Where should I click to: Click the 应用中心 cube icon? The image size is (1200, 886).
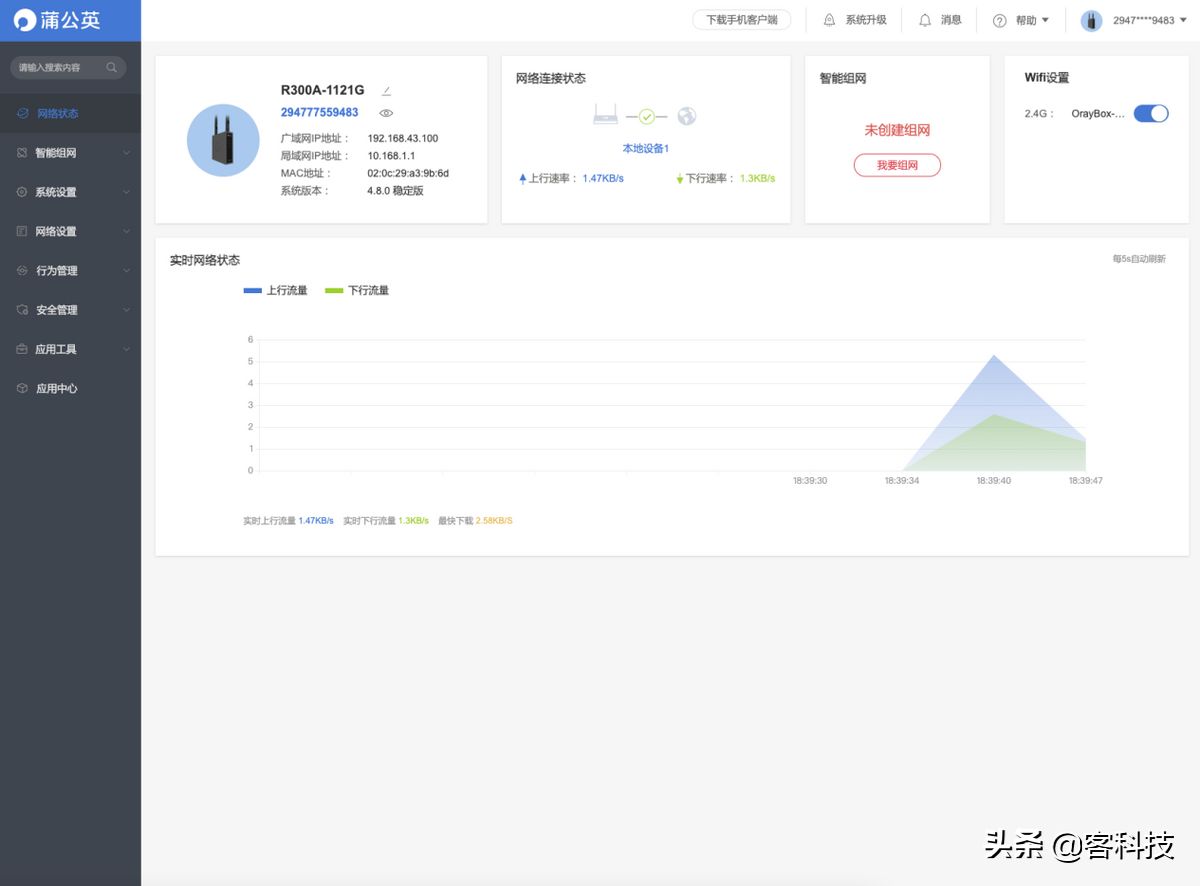[x=22, y=388]
